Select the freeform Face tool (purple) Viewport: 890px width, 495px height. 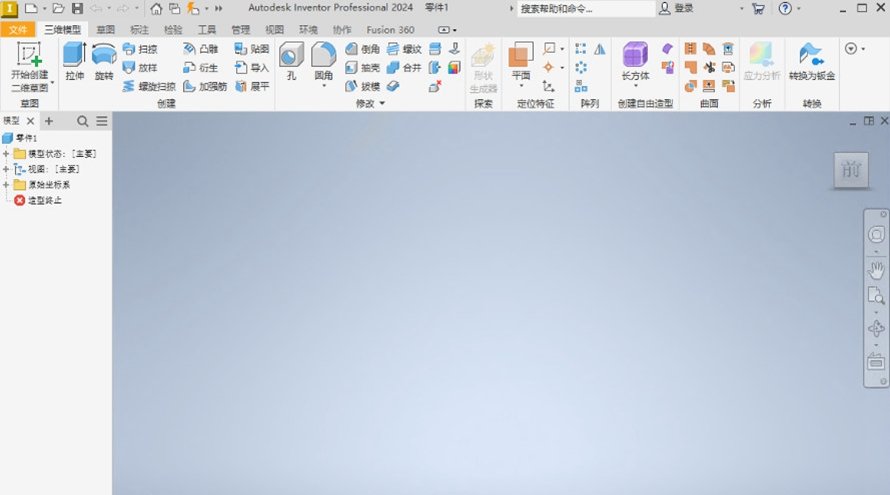[668, 49]
